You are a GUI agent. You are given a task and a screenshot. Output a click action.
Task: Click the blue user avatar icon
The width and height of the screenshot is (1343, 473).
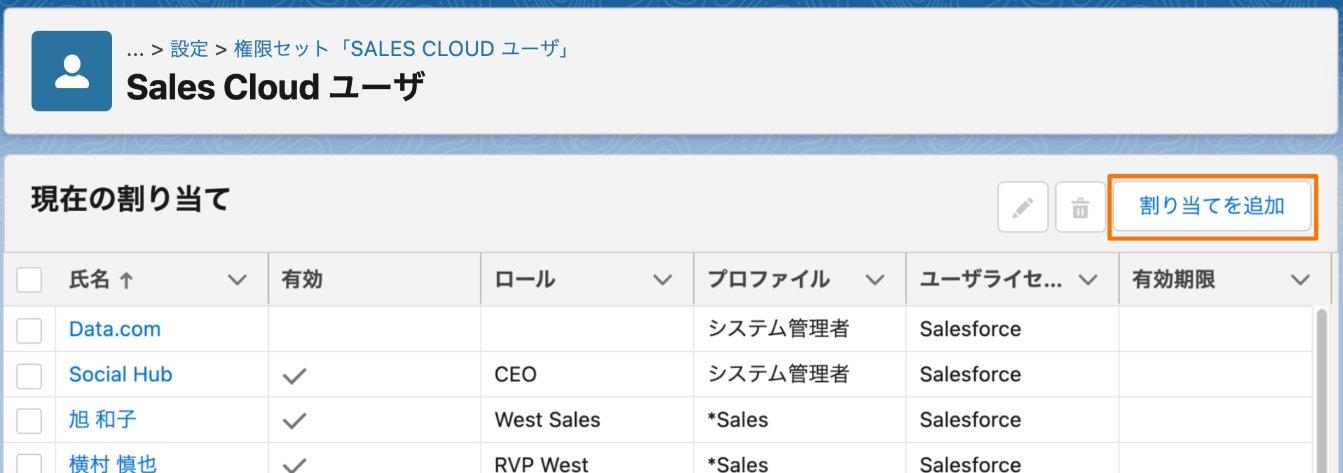(72, 71)
